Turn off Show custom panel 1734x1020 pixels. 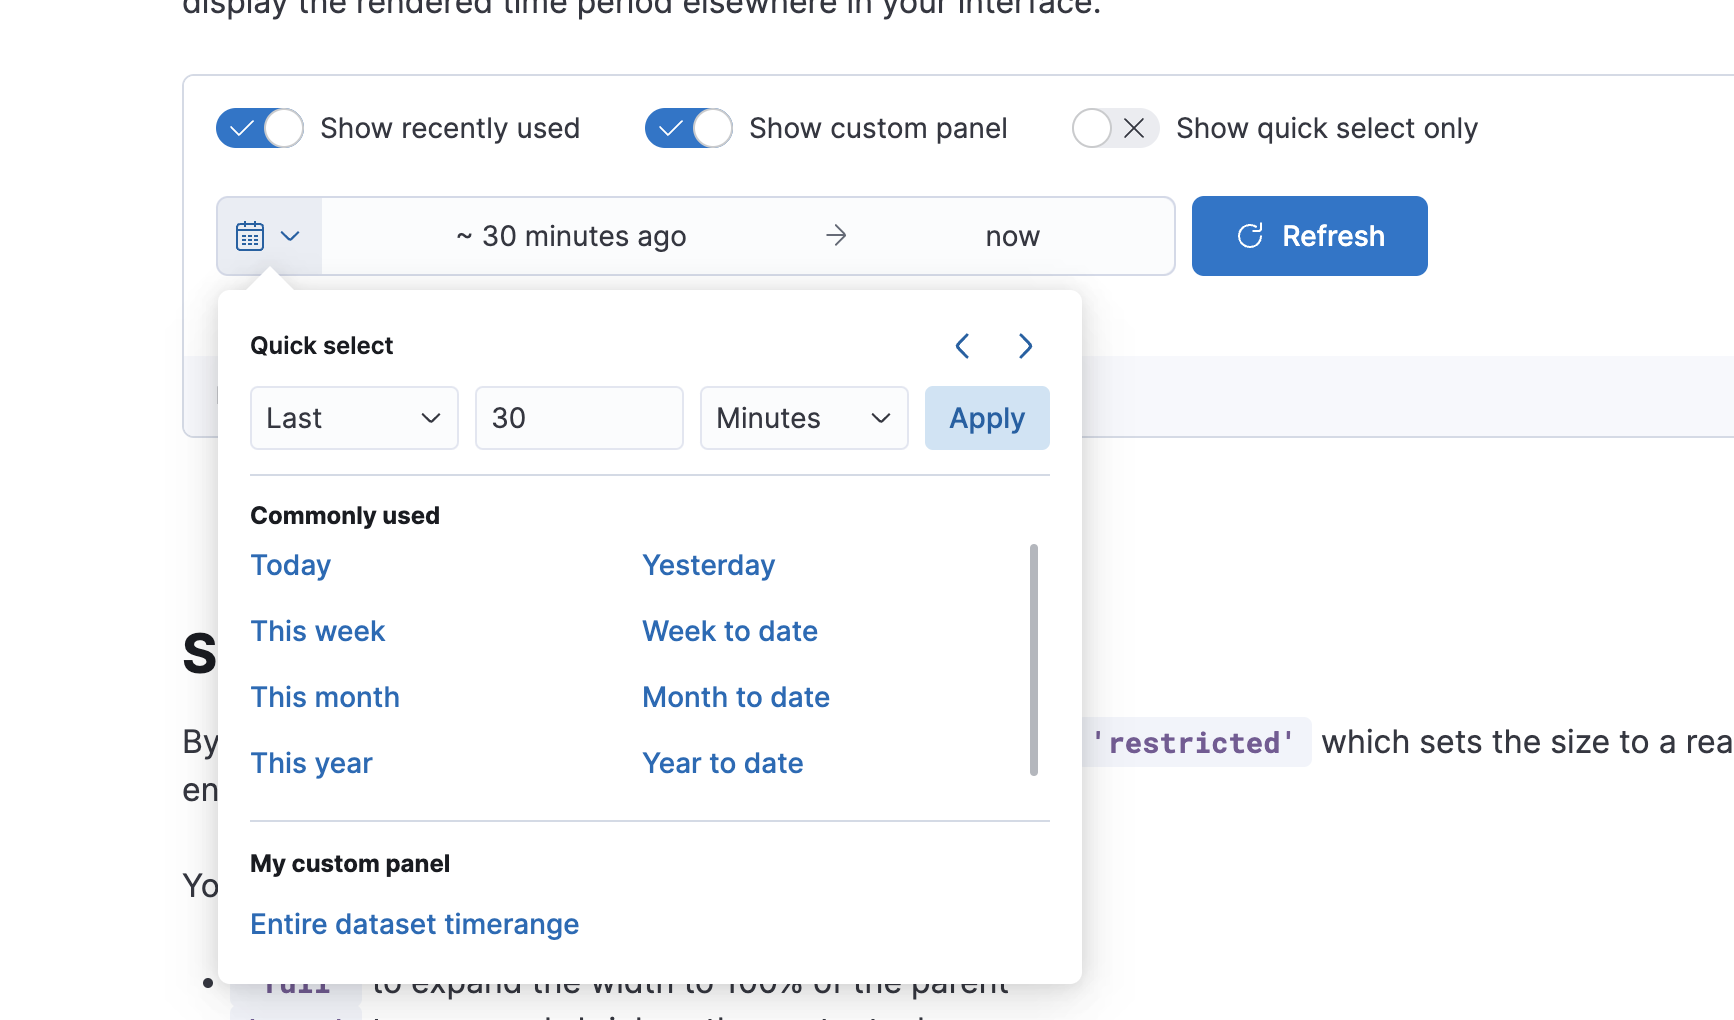tap(688, 128)
